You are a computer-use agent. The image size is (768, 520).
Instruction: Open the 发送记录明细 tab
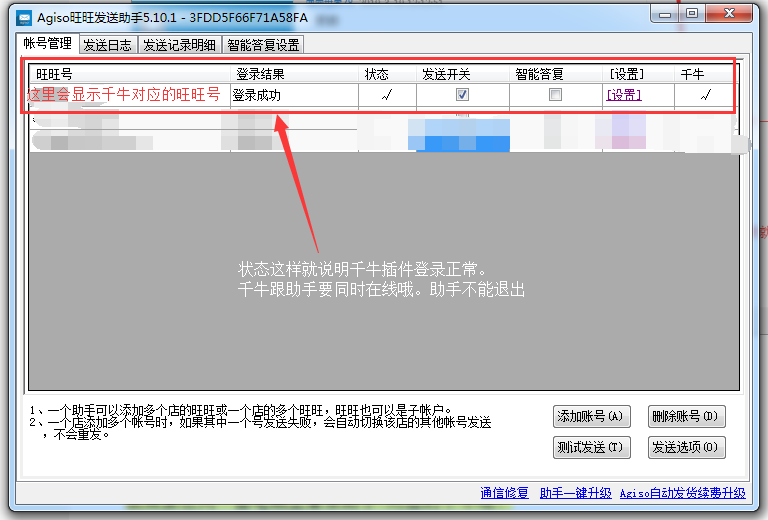click(x=179, y=45)
